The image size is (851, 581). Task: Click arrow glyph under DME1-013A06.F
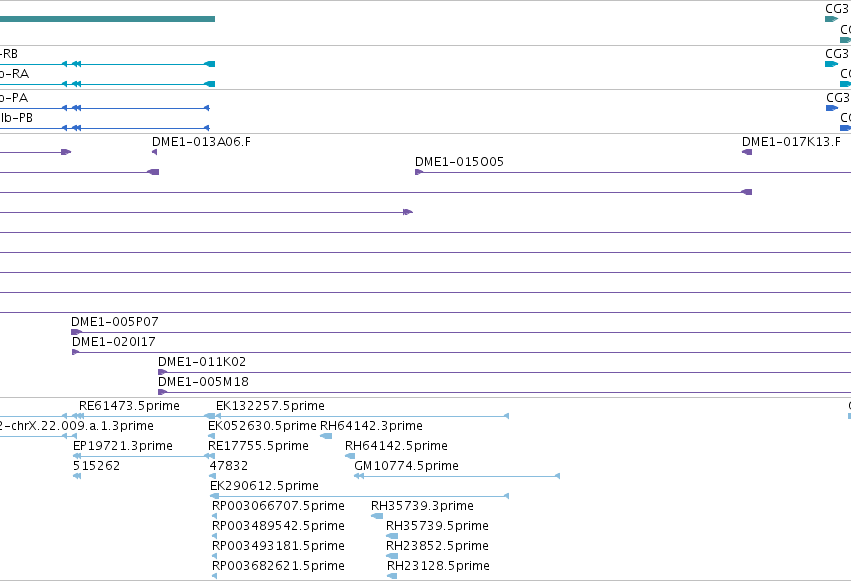pyautogui.click(x=155, y=152)
